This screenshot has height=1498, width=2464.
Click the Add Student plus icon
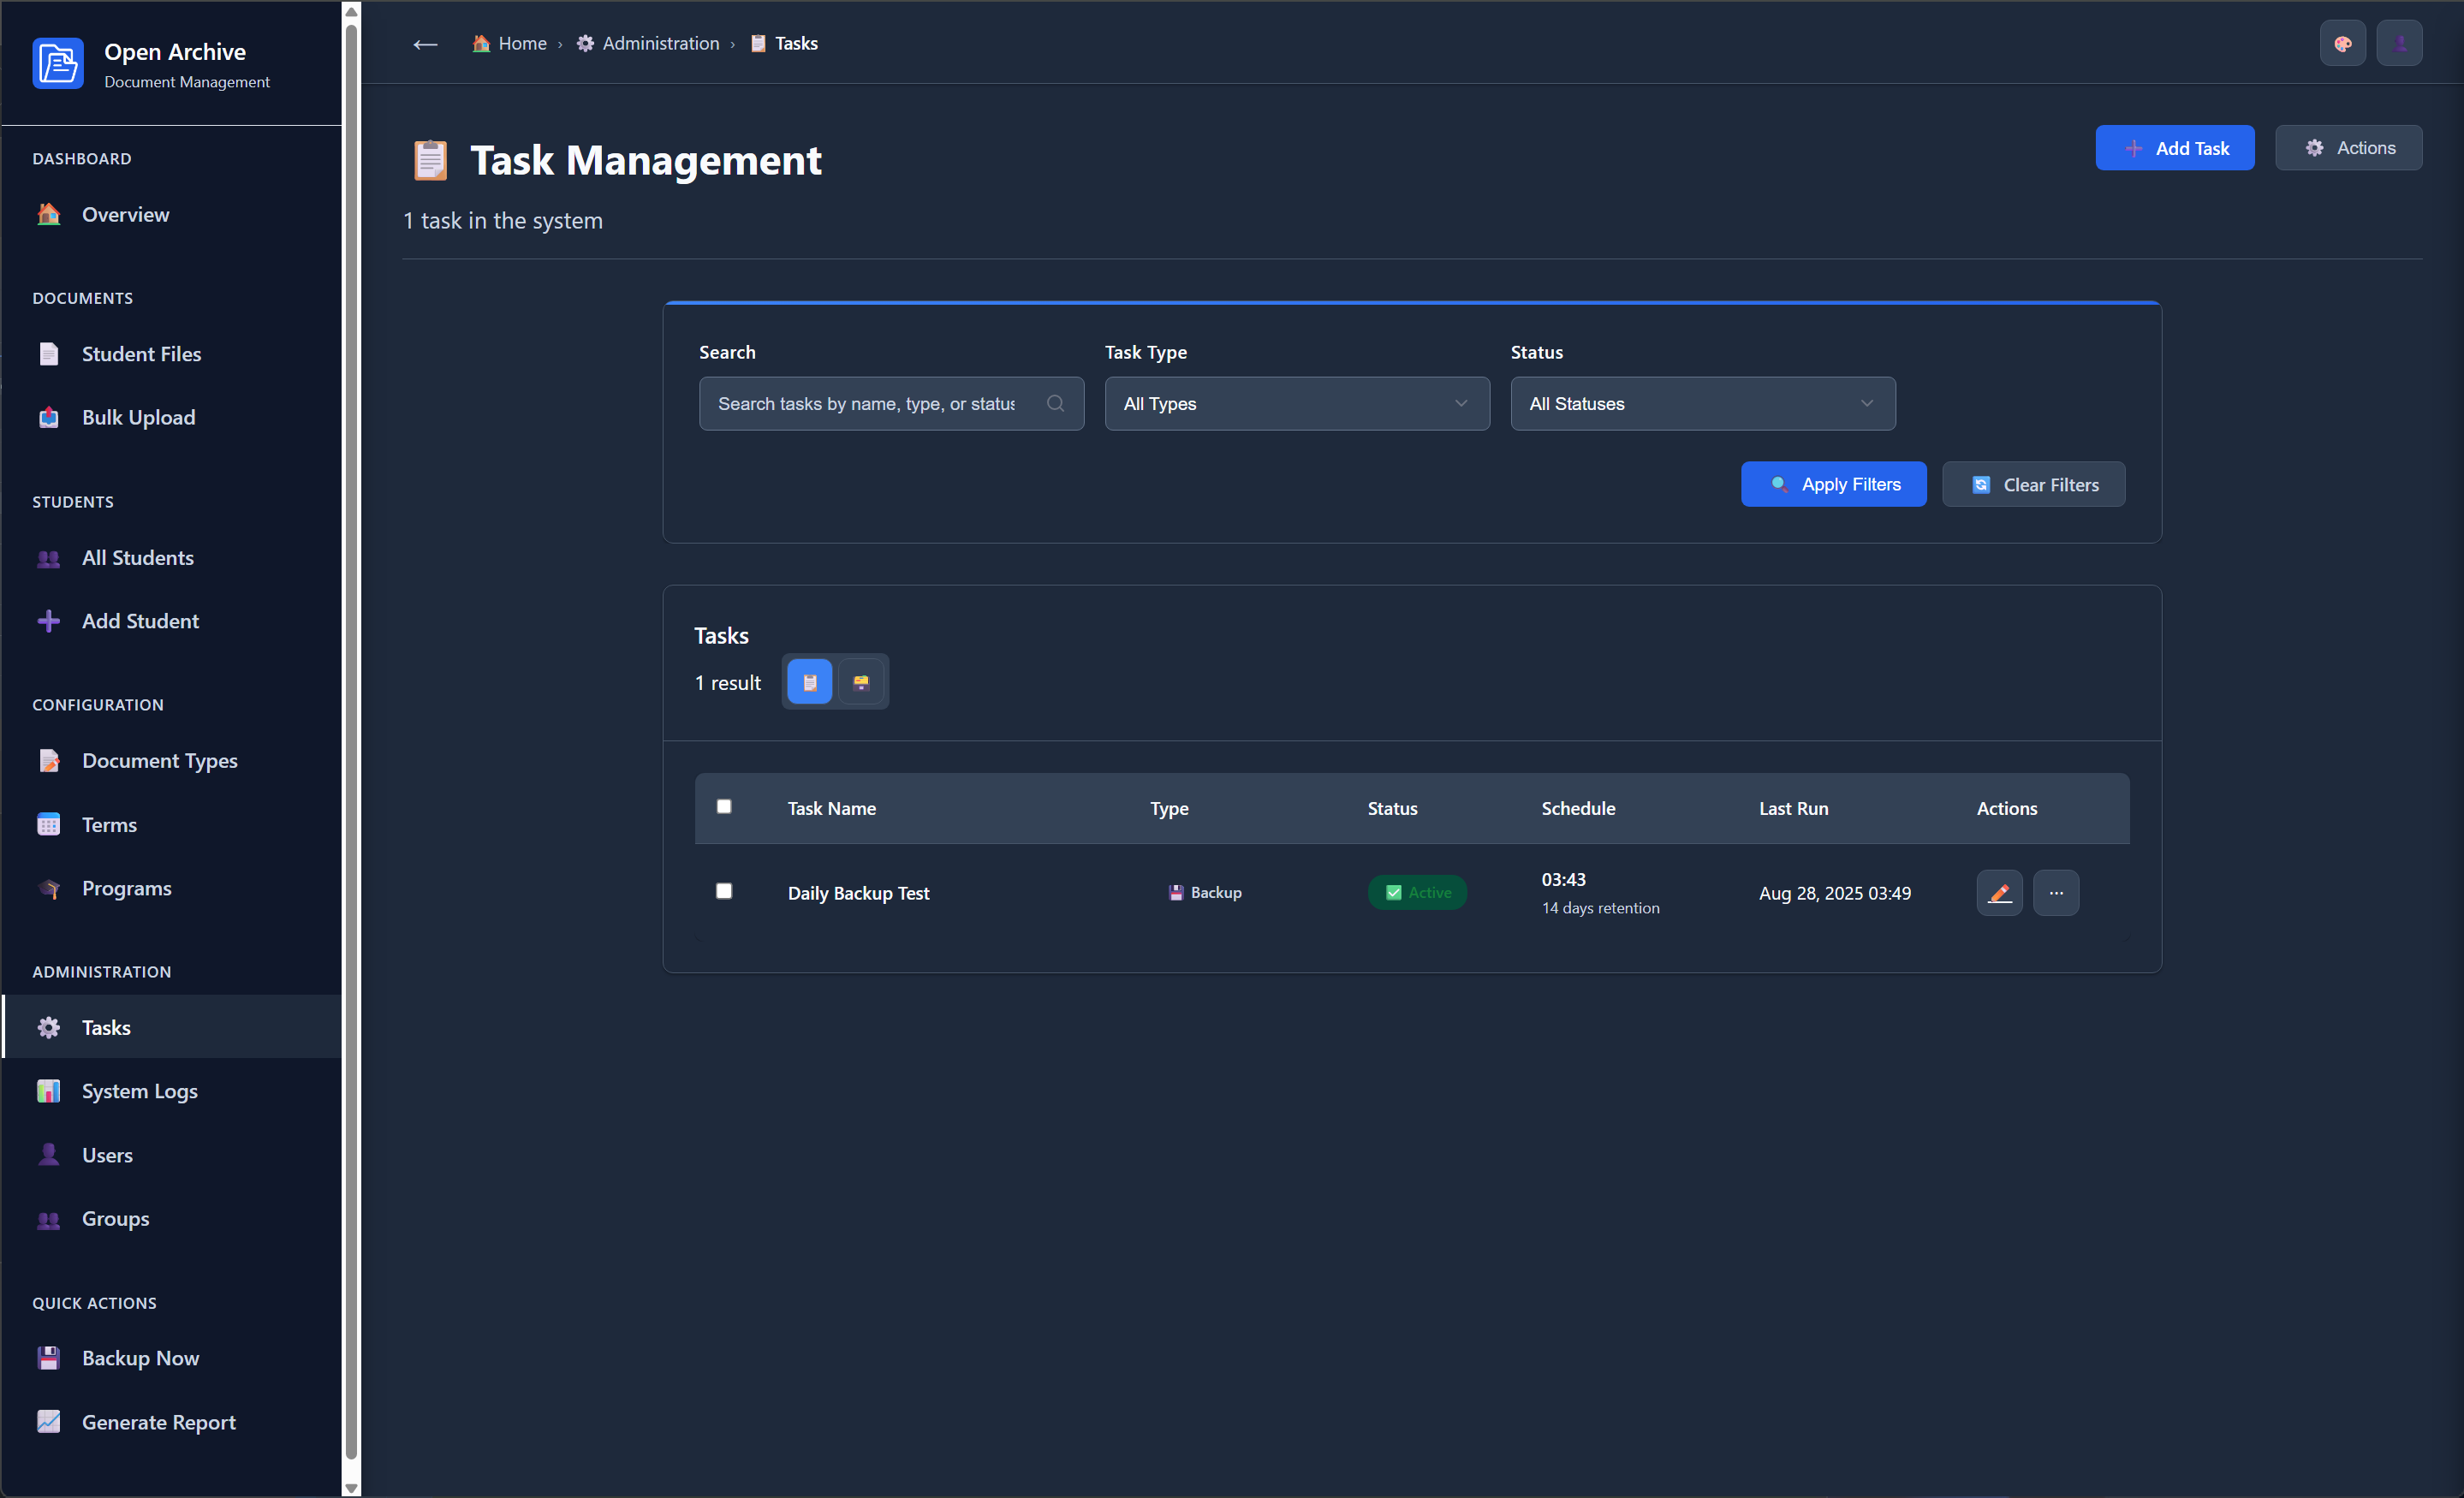[x=48, y=621]
